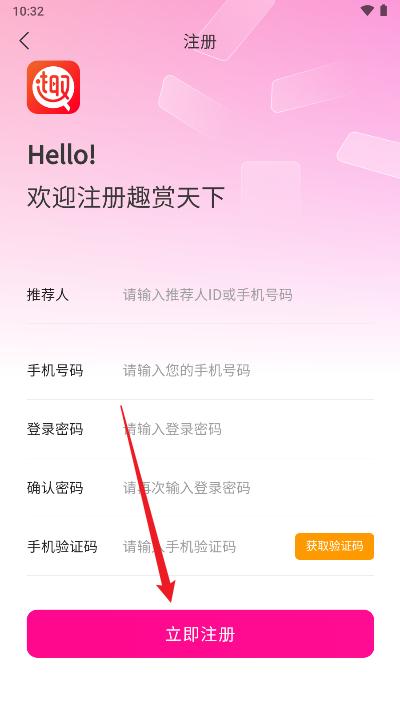Focus the 登录密码 input field
The height and width of the screenshot is (712, 400).
click(x=247, y=429)
